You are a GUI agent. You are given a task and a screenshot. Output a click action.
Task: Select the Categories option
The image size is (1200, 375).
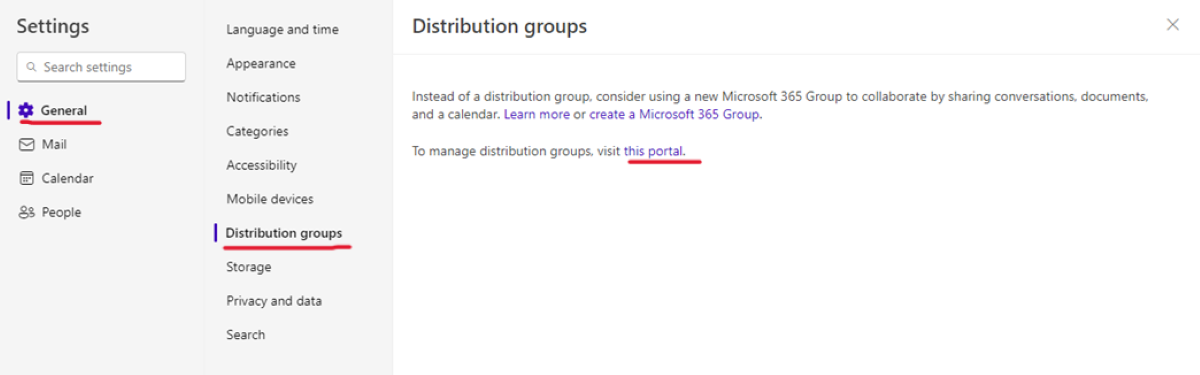click(257, 131)
